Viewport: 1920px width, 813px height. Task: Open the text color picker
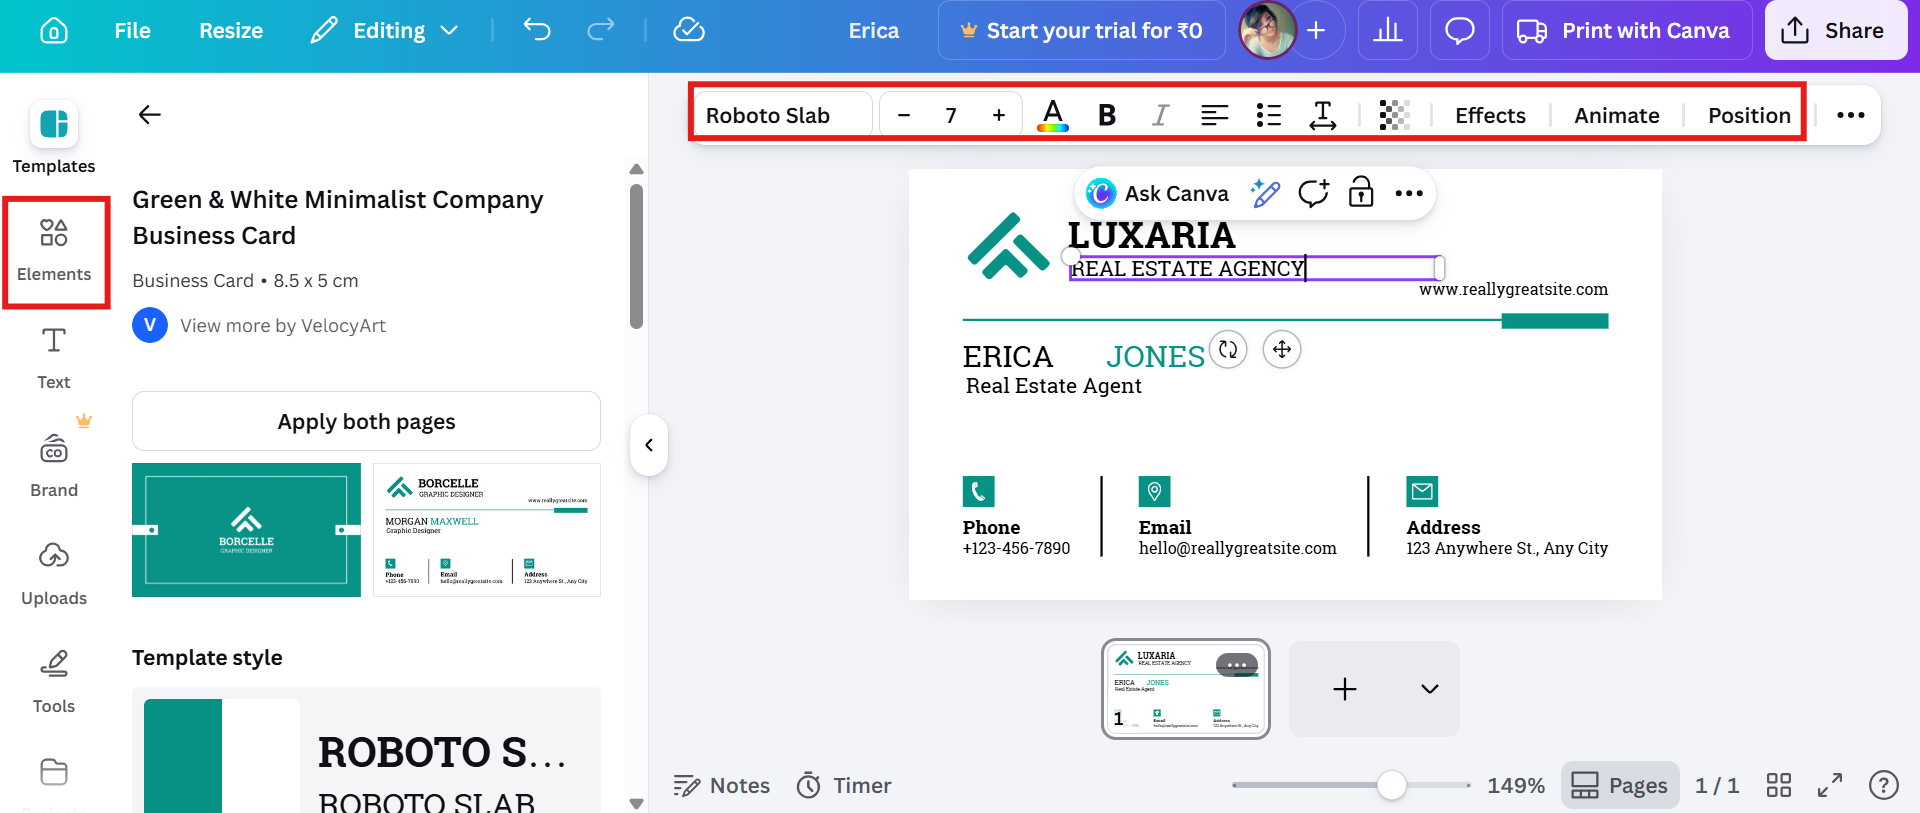(1053, 115)
